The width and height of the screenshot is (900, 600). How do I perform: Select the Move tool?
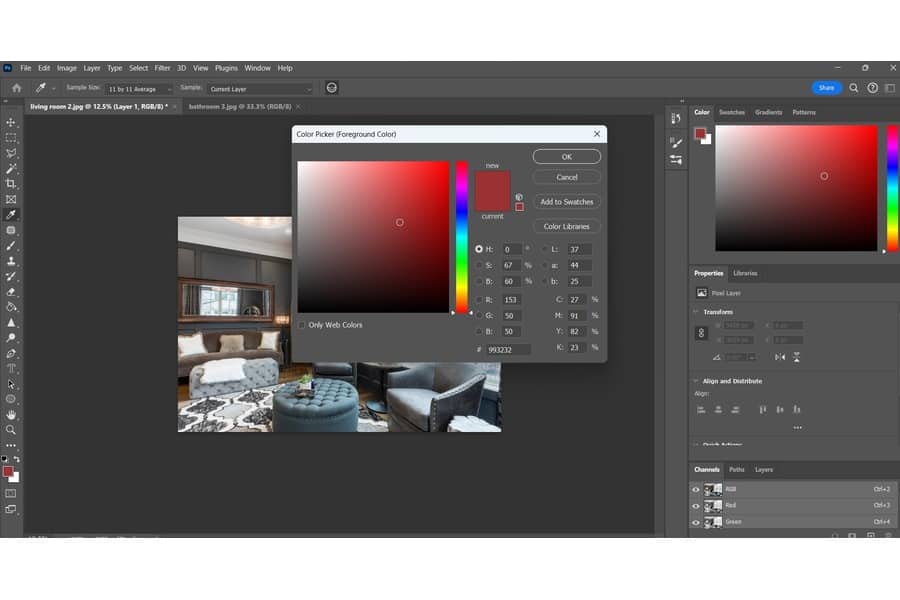[11, 122]
